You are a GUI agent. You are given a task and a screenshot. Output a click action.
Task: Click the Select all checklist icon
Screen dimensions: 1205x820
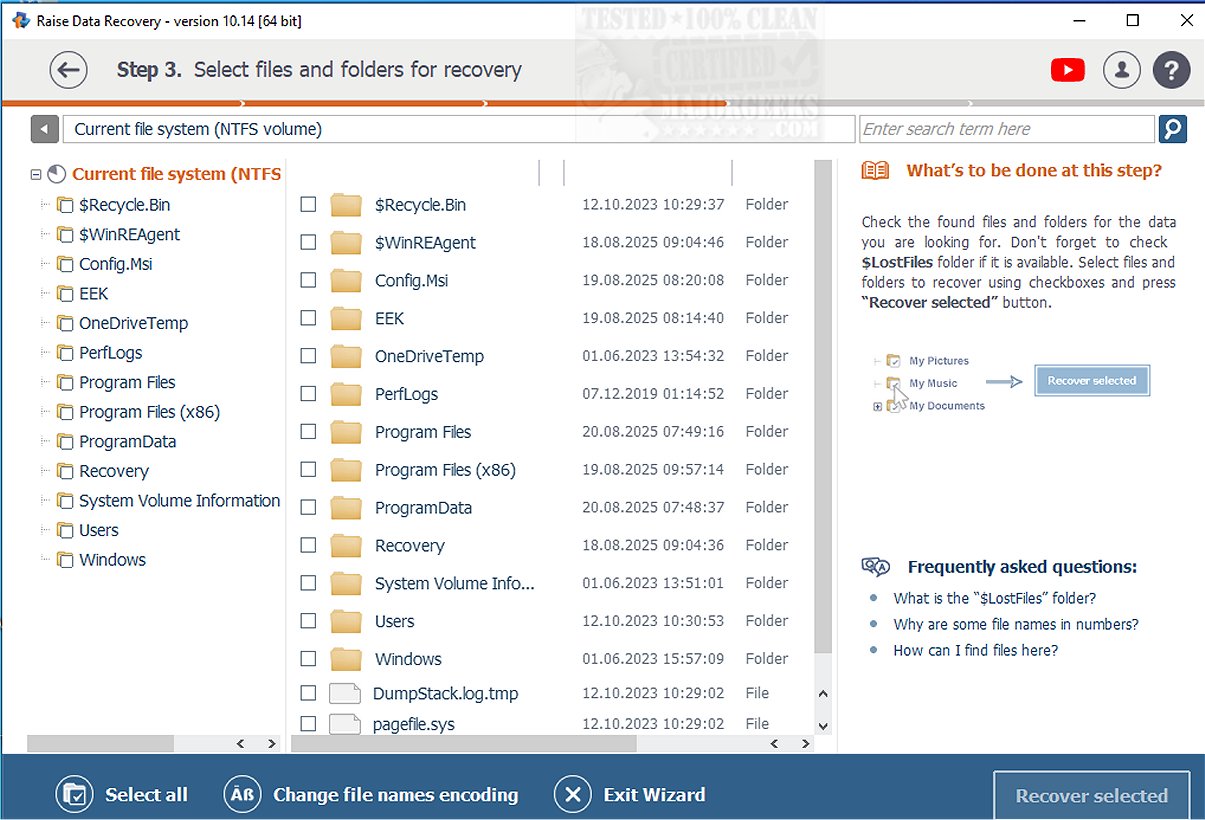tap(74, 795)
